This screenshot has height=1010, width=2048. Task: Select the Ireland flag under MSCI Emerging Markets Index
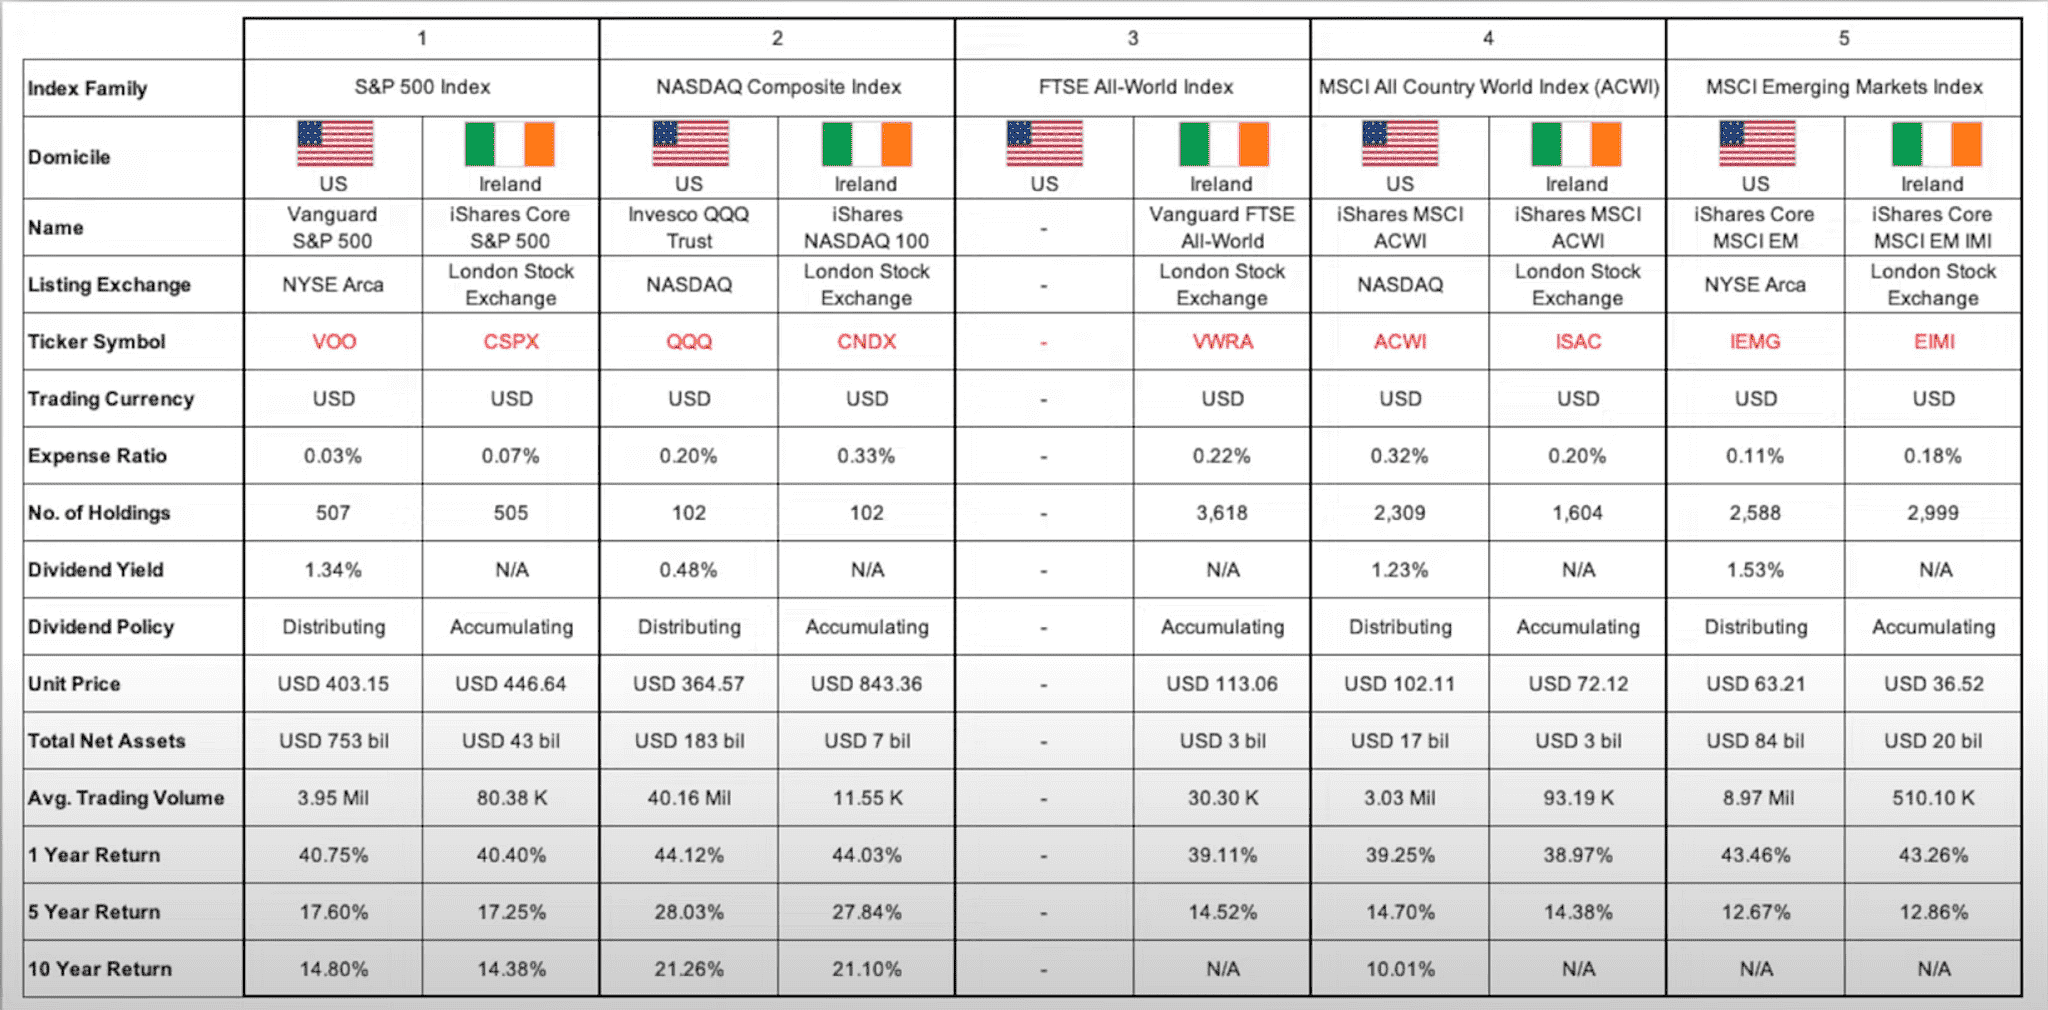point(1936,144)
